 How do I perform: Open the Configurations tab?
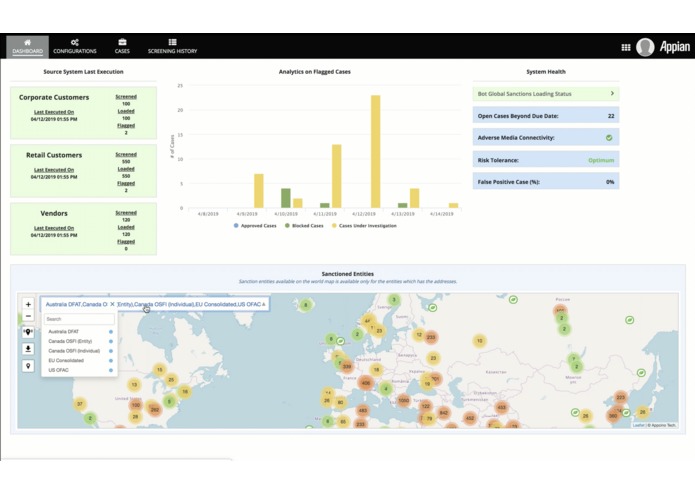point(74,47)
